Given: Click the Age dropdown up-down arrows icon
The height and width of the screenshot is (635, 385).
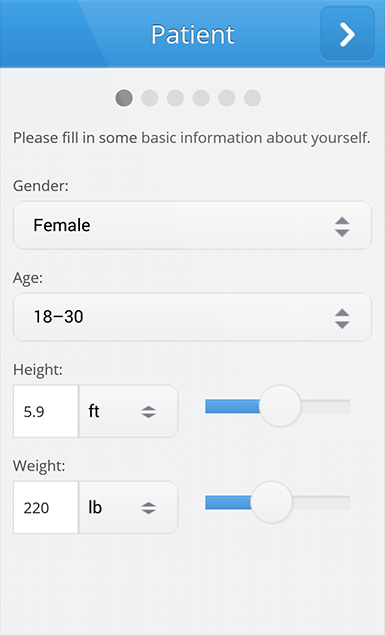Looking at the screenshot, I should (x=342, y=318).
